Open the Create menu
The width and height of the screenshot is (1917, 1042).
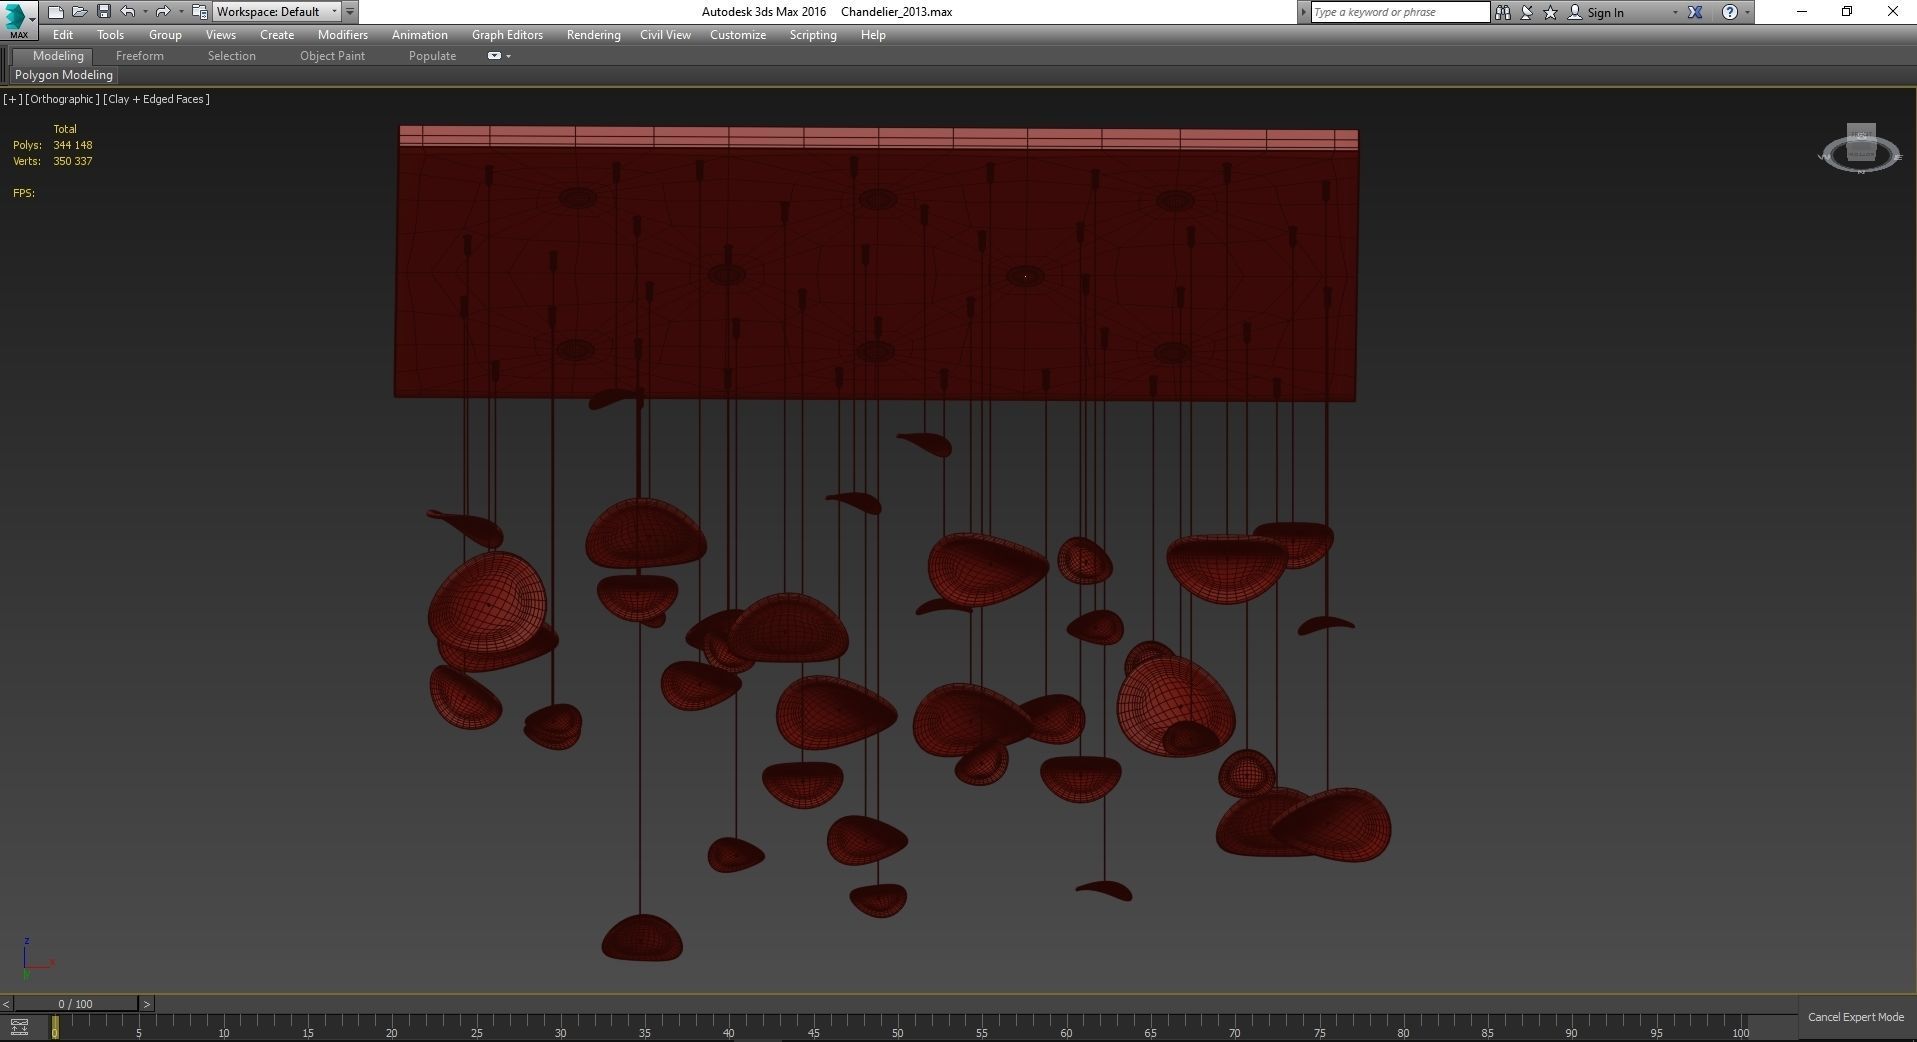point(277,35)
